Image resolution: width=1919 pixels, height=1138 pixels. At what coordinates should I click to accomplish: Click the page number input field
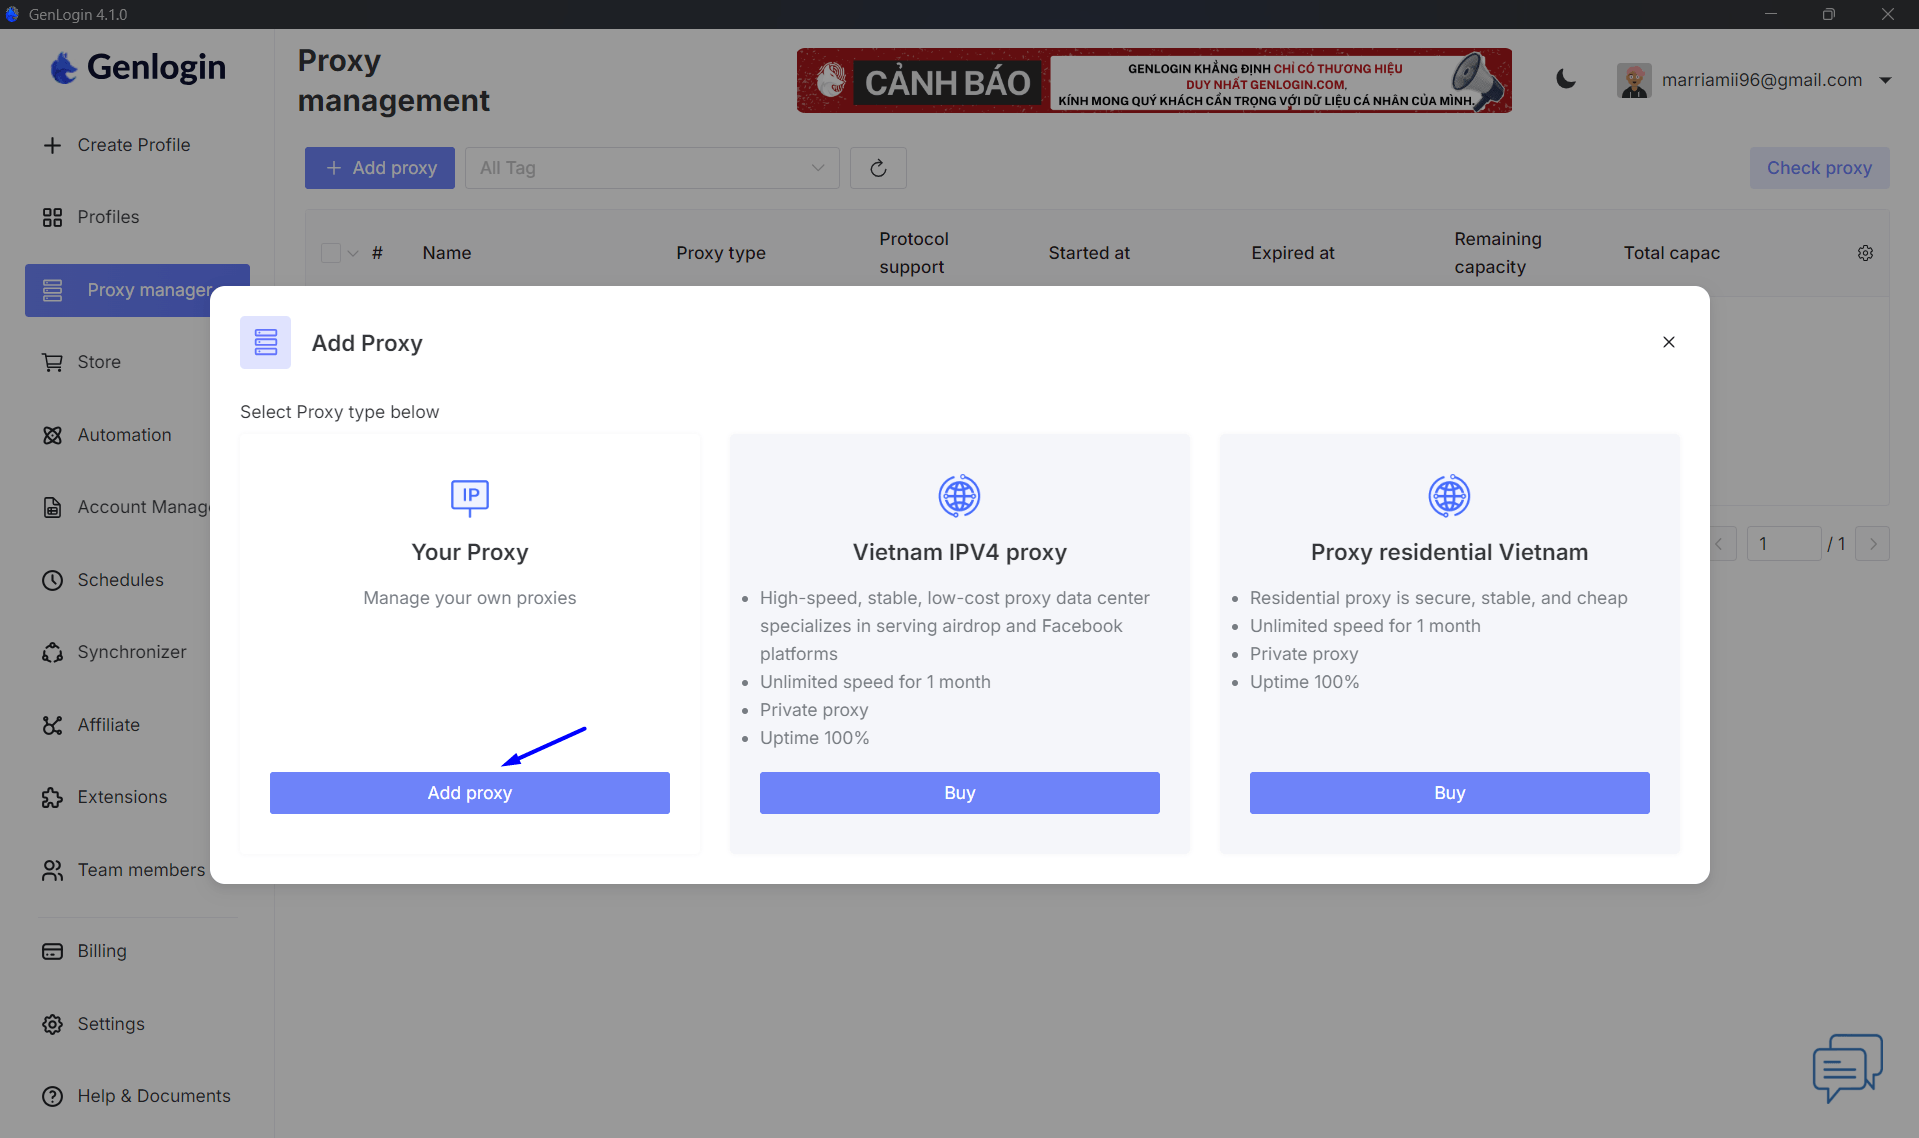1784,543
